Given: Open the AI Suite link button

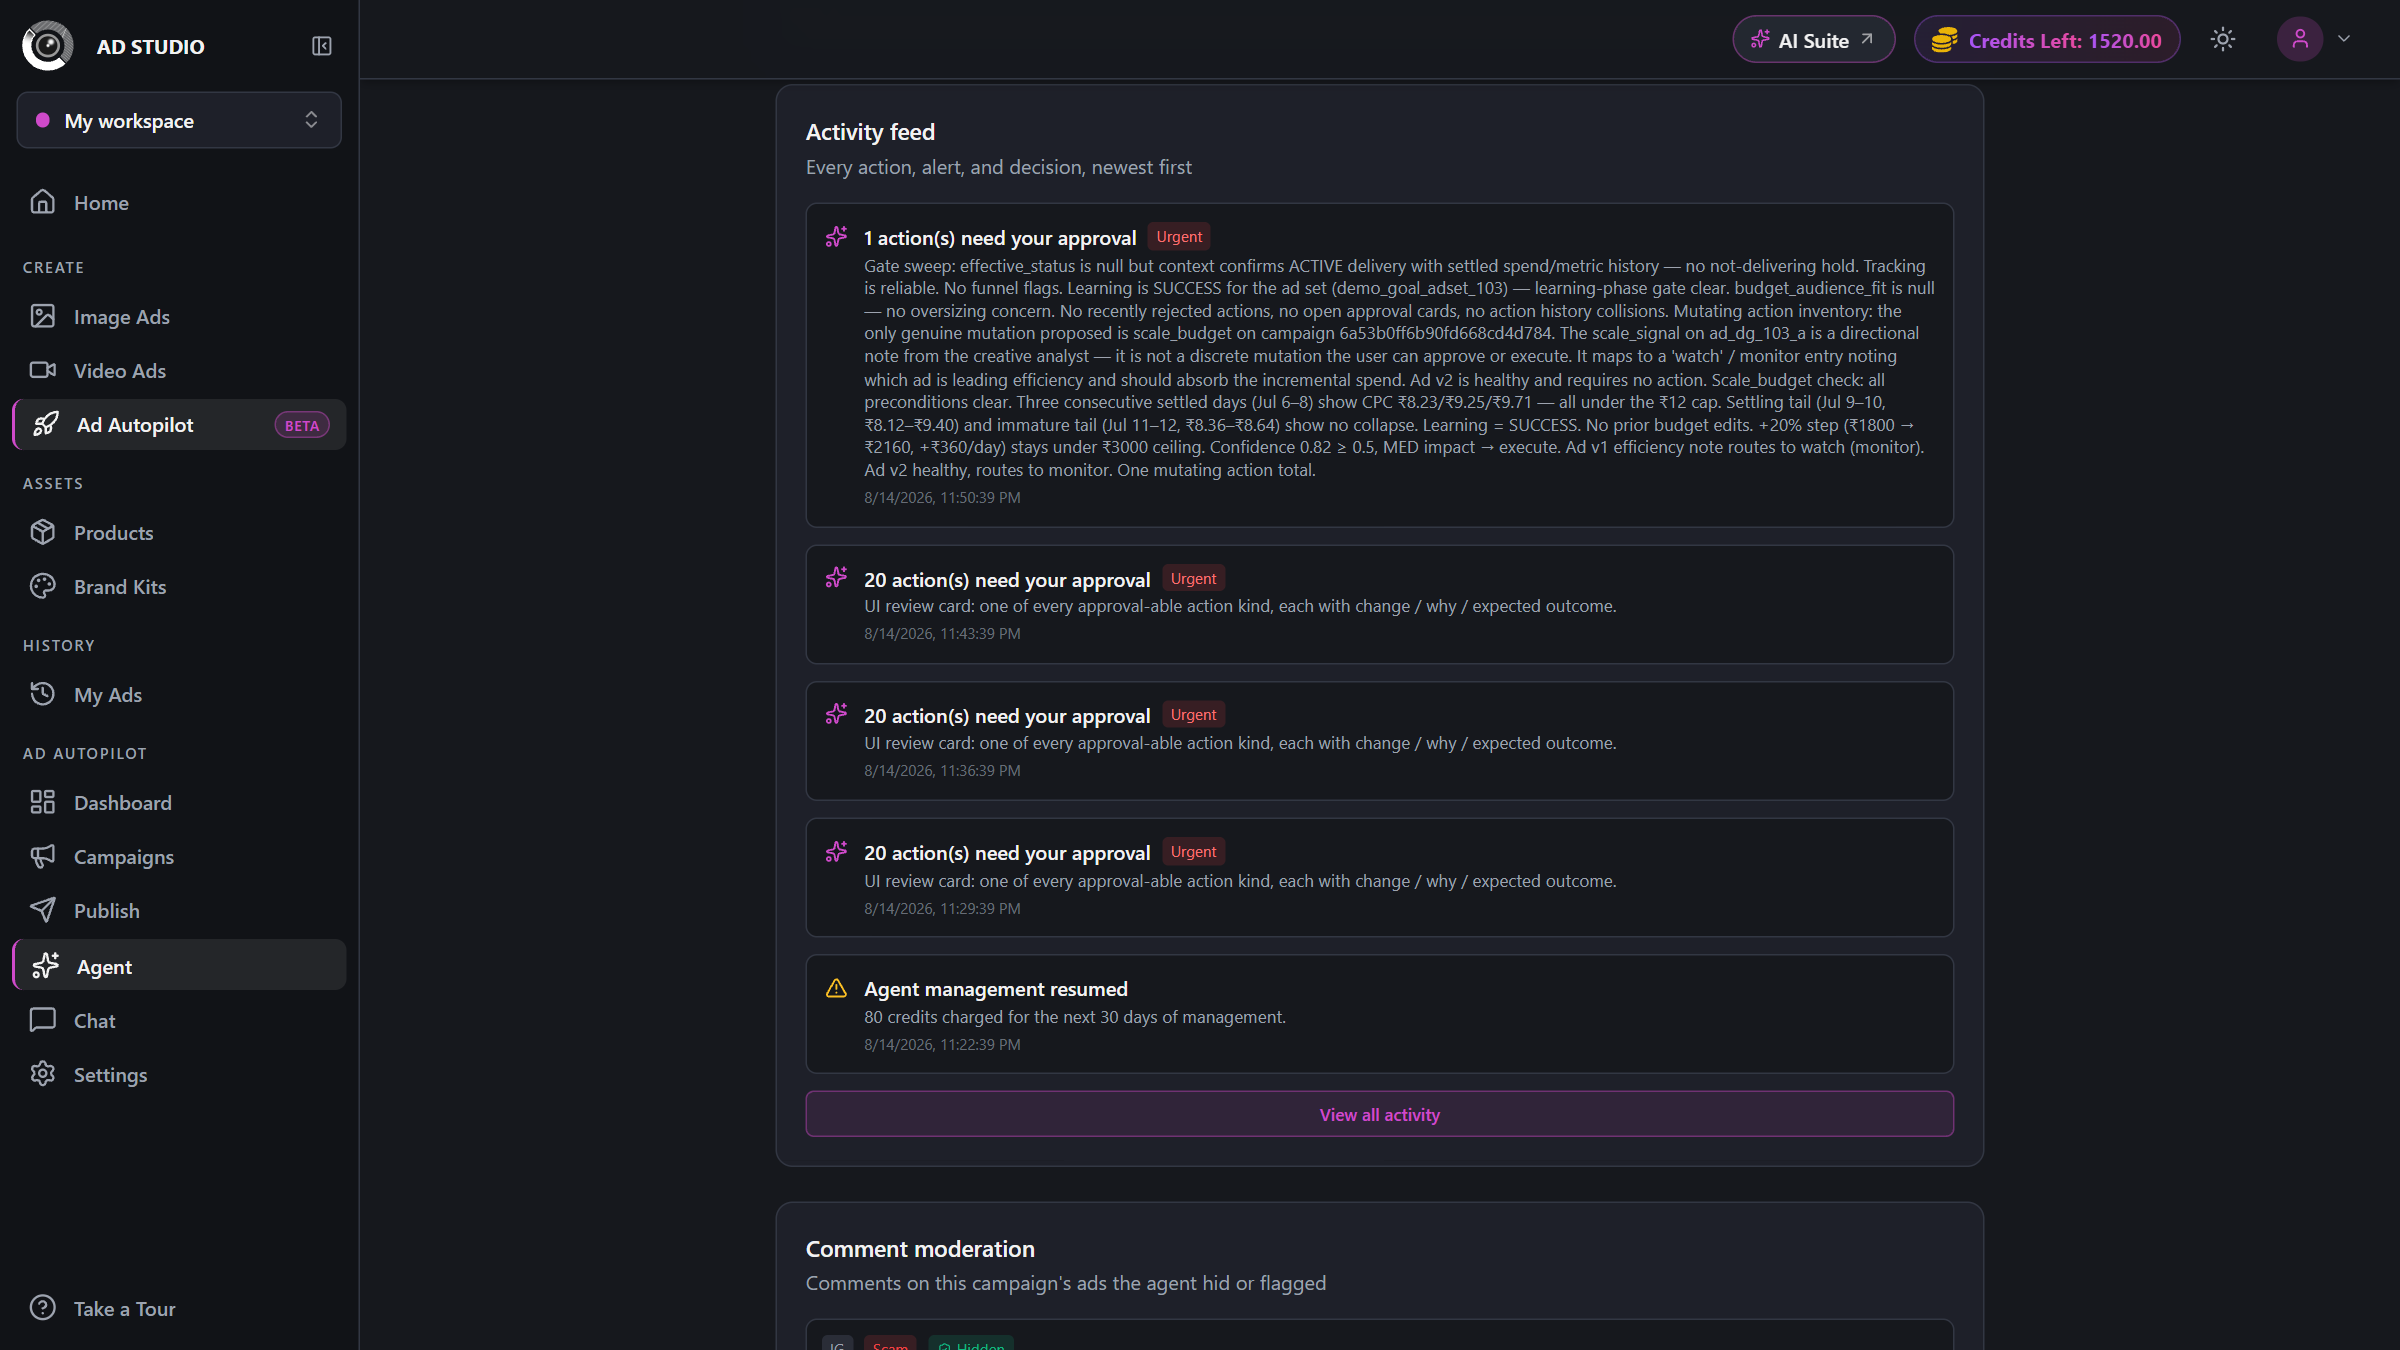Looking at the screenshot, I should [1813, 40].
